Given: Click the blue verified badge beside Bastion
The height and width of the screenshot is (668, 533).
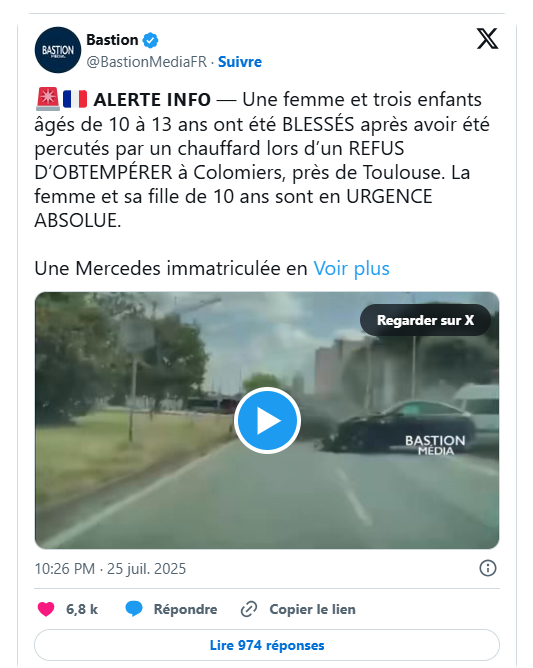Looking at the screenshot, I should tap(150, 40).
